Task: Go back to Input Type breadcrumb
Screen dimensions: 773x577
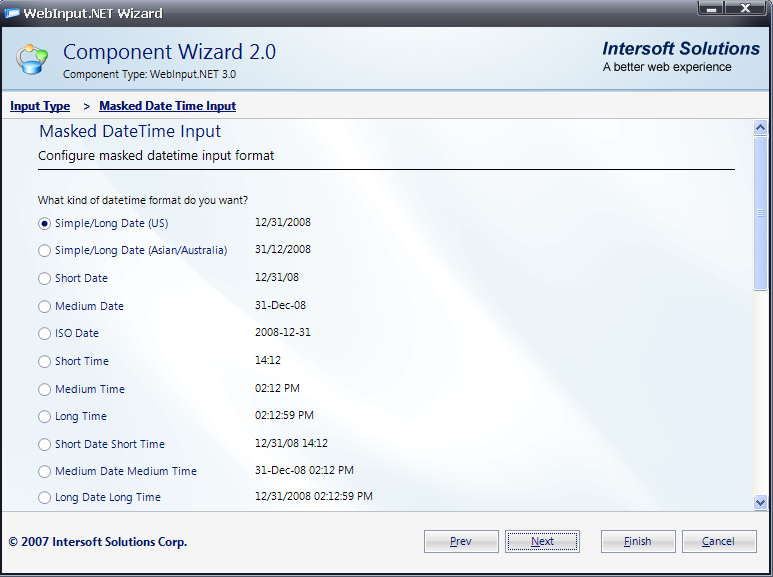Action: 40,106
